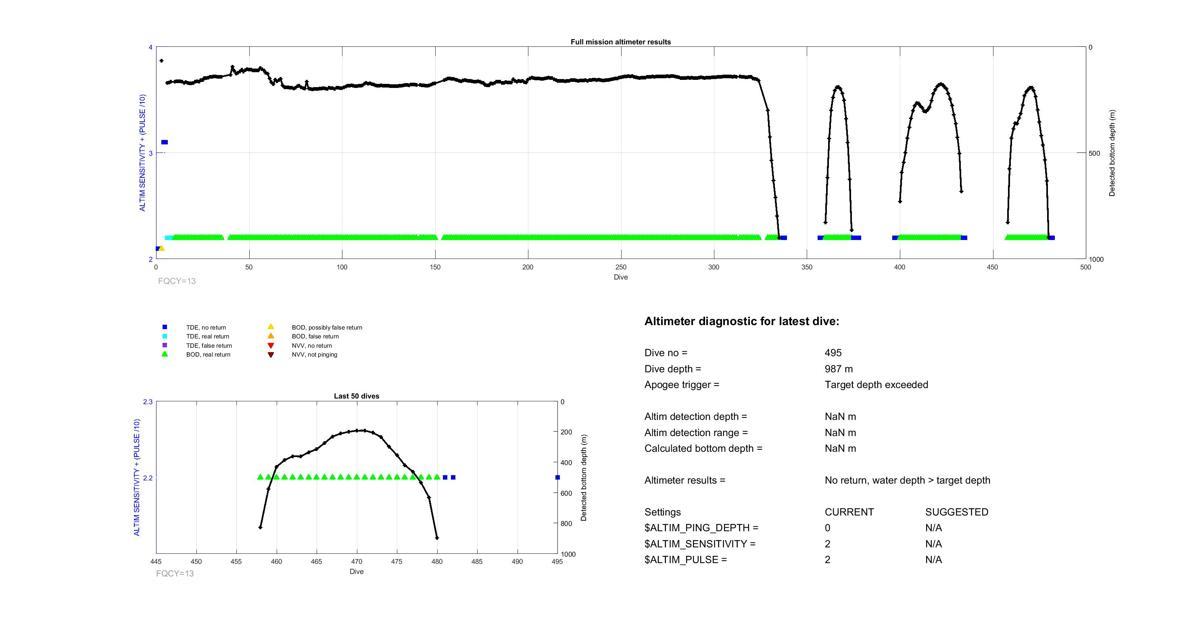The width and height of the screenshot is (1200, 622).
Task: Click the 'Settings' column header
Action: pos(662,512)
